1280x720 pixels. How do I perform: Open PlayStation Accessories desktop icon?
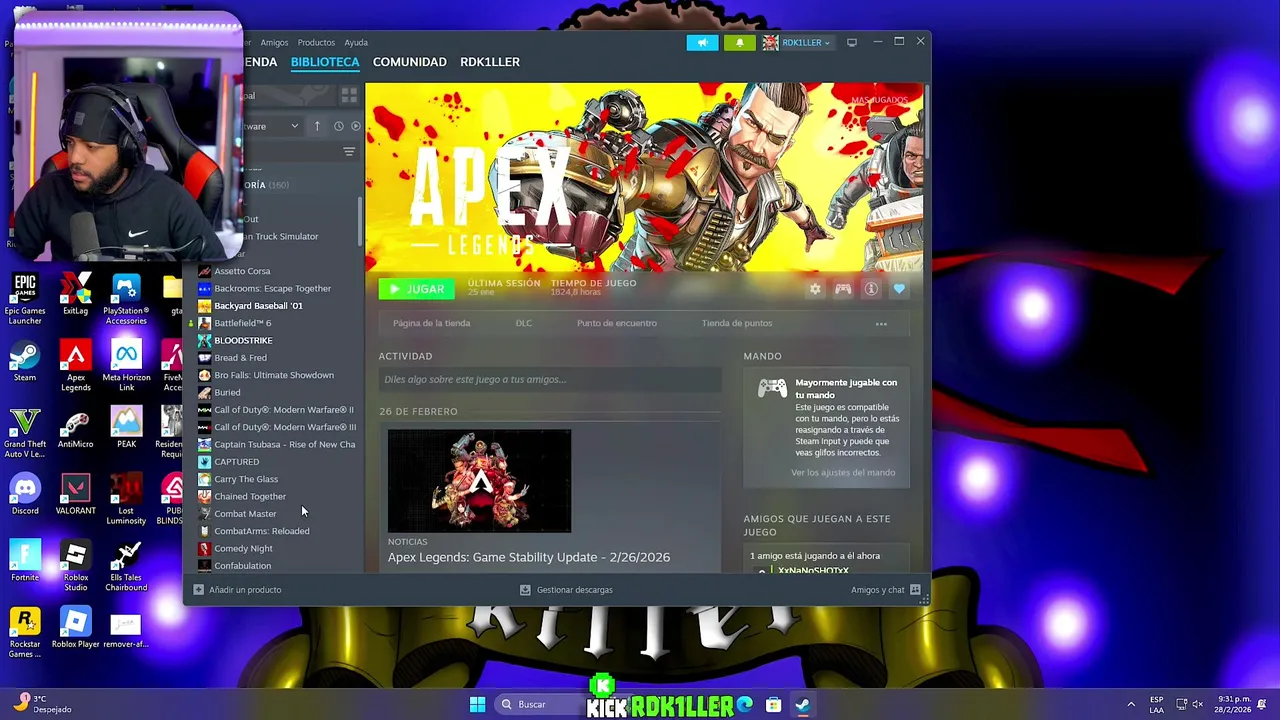click(126, 299)
